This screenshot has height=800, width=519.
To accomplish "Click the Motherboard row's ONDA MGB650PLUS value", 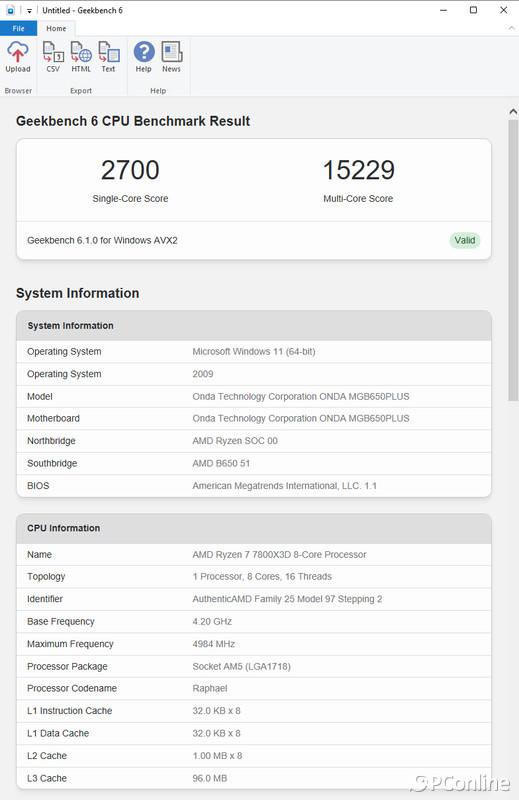I will pos(301,418).
